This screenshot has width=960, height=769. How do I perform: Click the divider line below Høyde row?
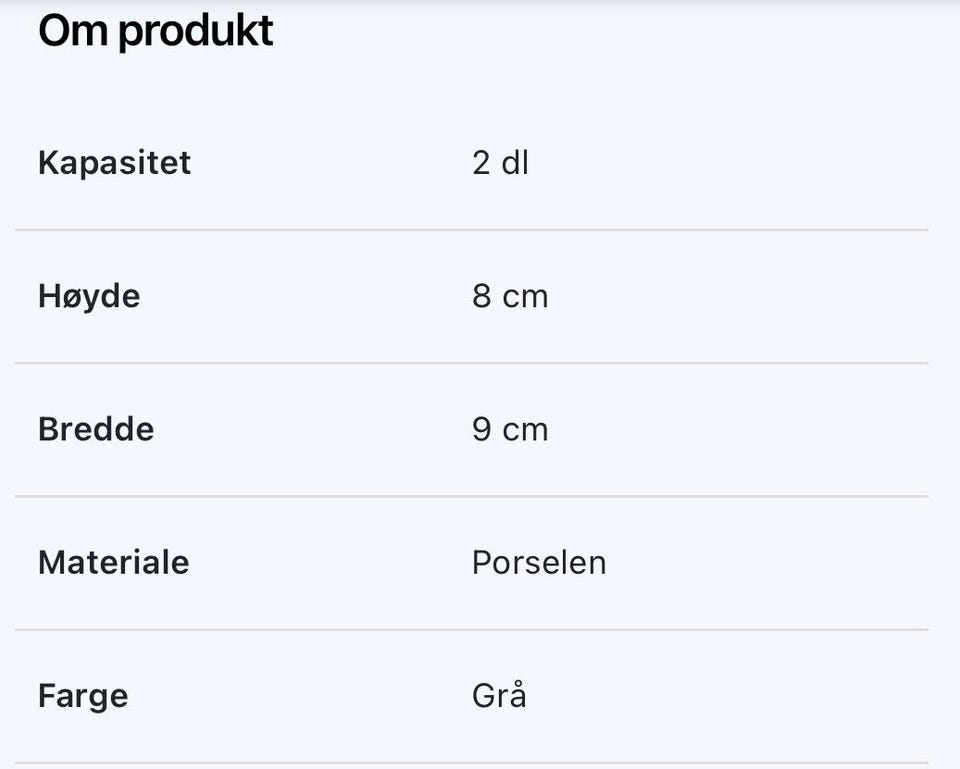(x=471, y=363)
